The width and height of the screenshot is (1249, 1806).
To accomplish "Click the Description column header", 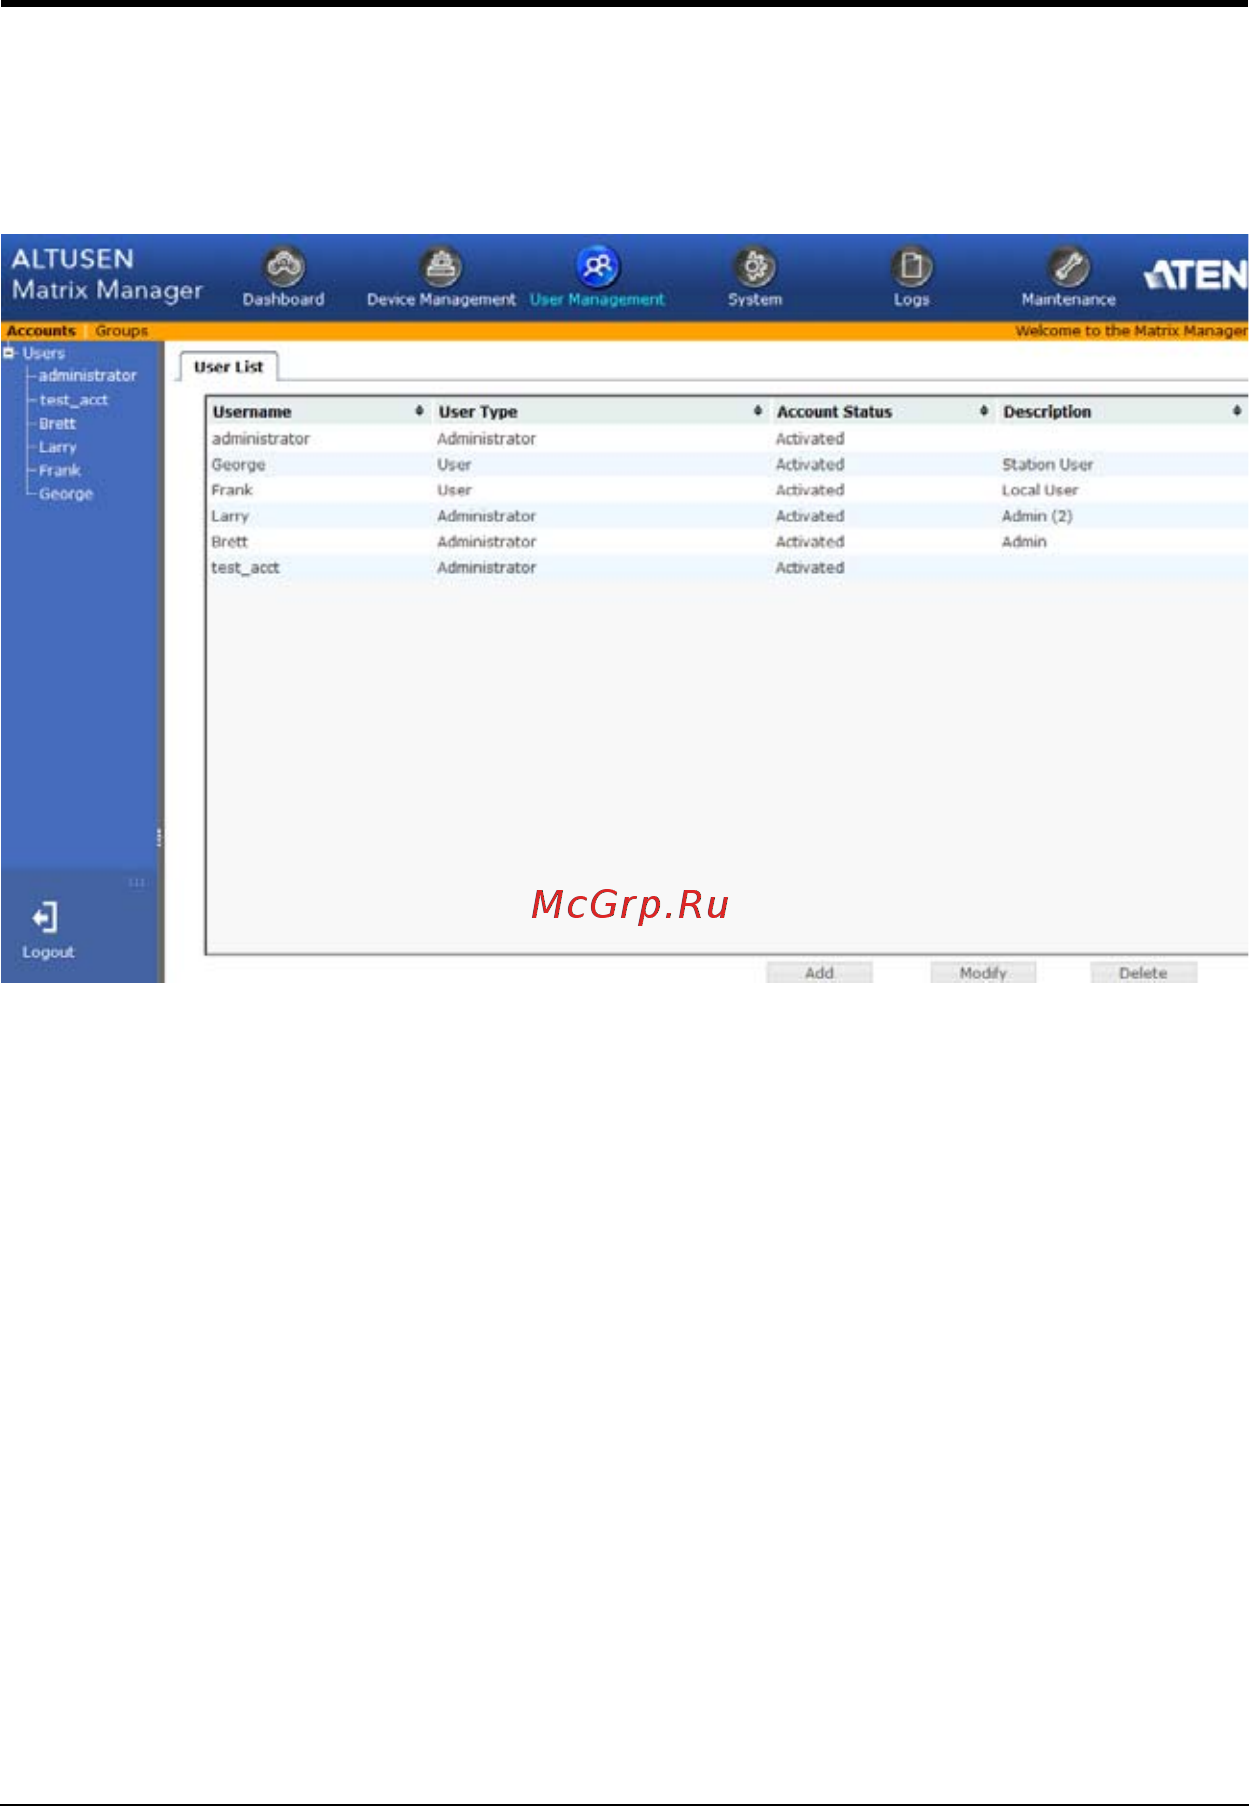I will [1047, 412].
